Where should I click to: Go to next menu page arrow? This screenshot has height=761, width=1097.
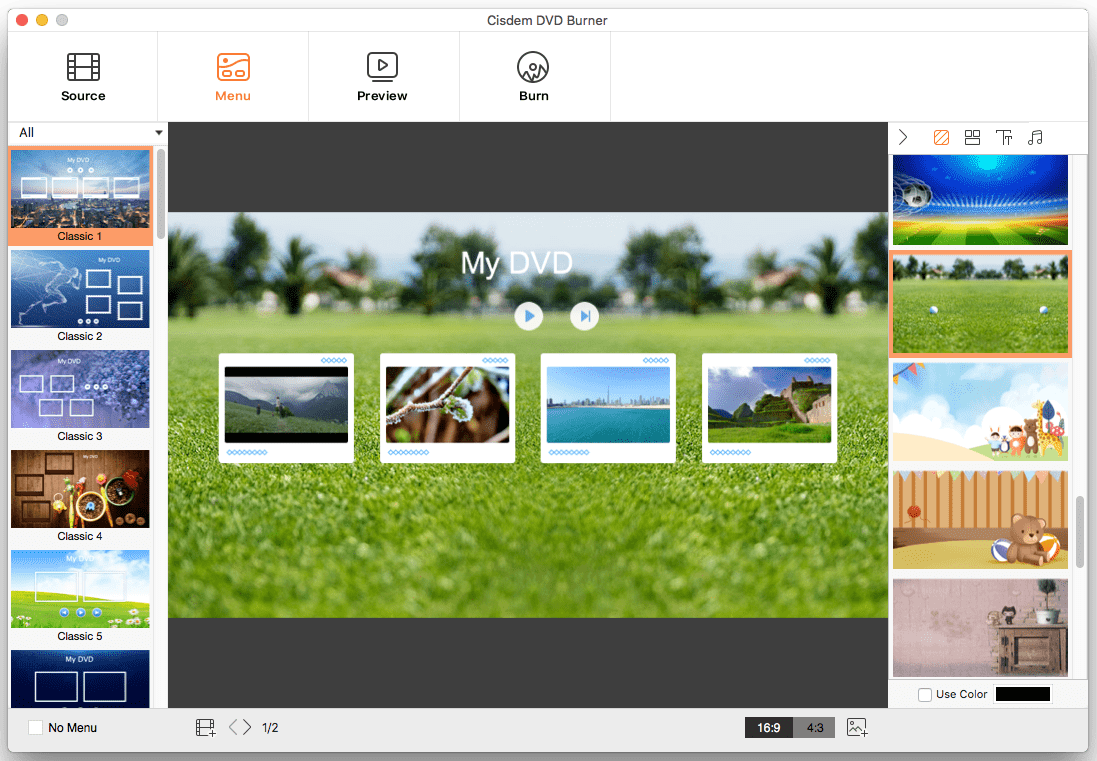(247, 727)
